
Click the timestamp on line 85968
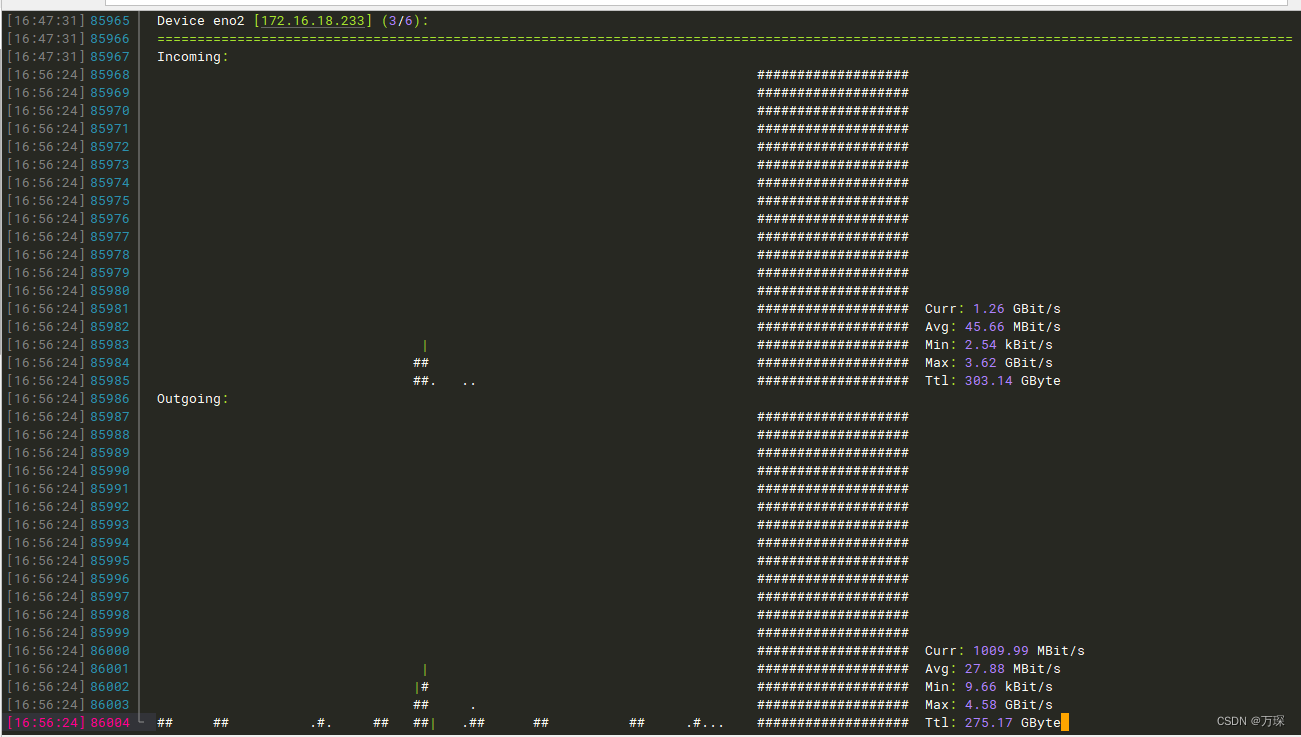point(46,75)
